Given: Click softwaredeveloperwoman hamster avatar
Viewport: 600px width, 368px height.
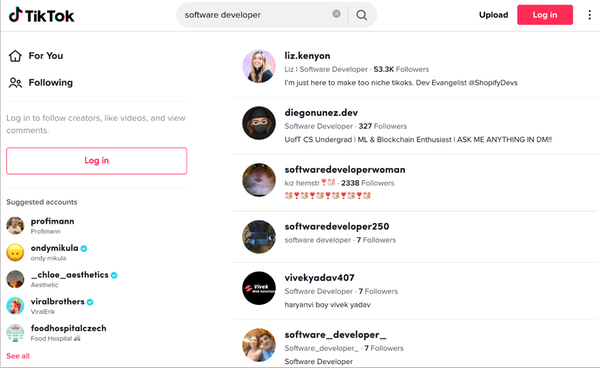Looking at the screenshot, I should pyautogui.click(x=259, y=180).
